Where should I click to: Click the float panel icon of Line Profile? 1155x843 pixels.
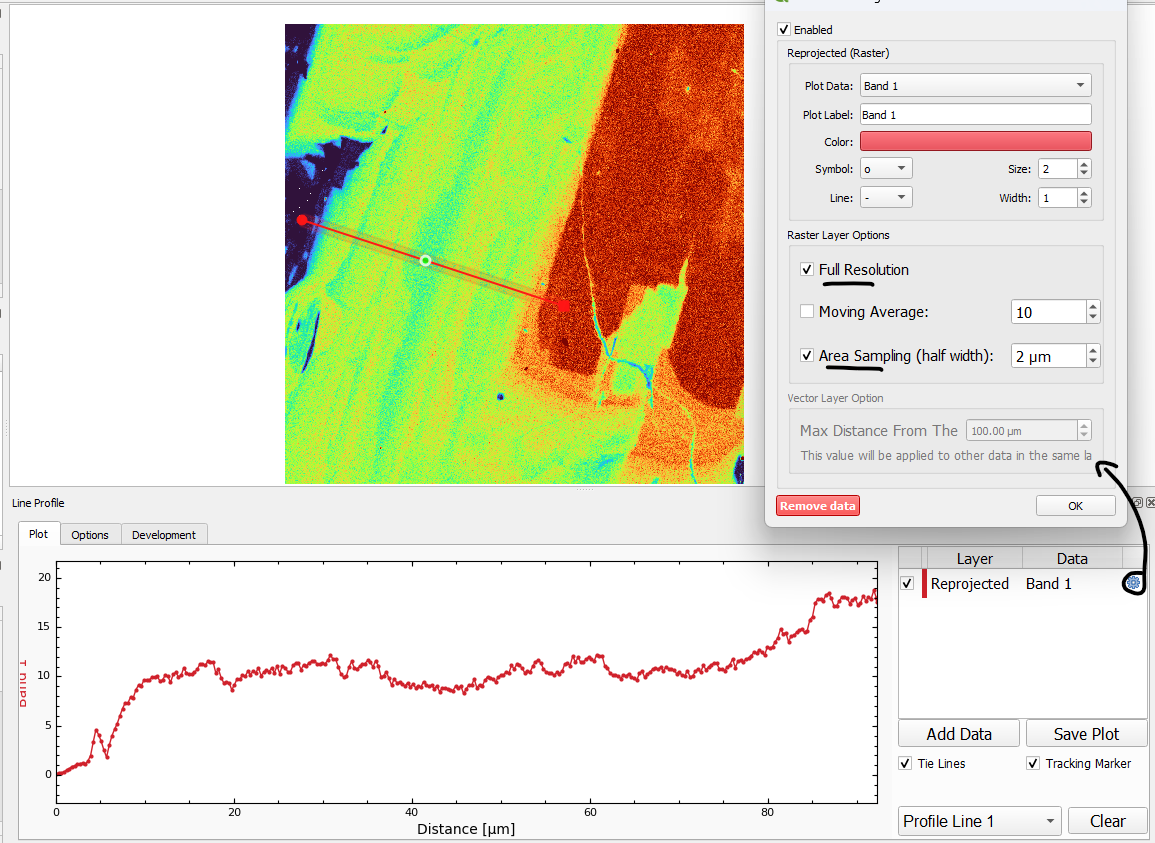[x=1137, y=503]
